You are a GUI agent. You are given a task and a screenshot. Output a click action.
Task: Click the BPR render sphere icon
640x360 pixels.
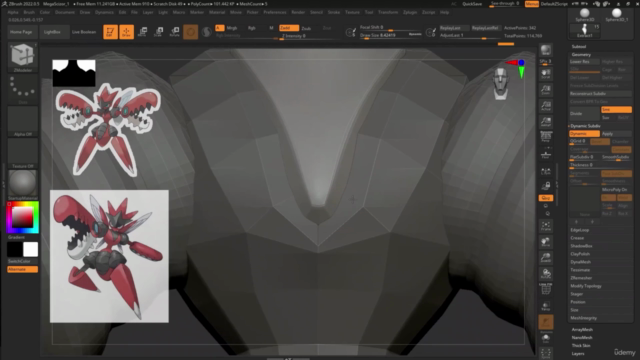click(546, 50)
